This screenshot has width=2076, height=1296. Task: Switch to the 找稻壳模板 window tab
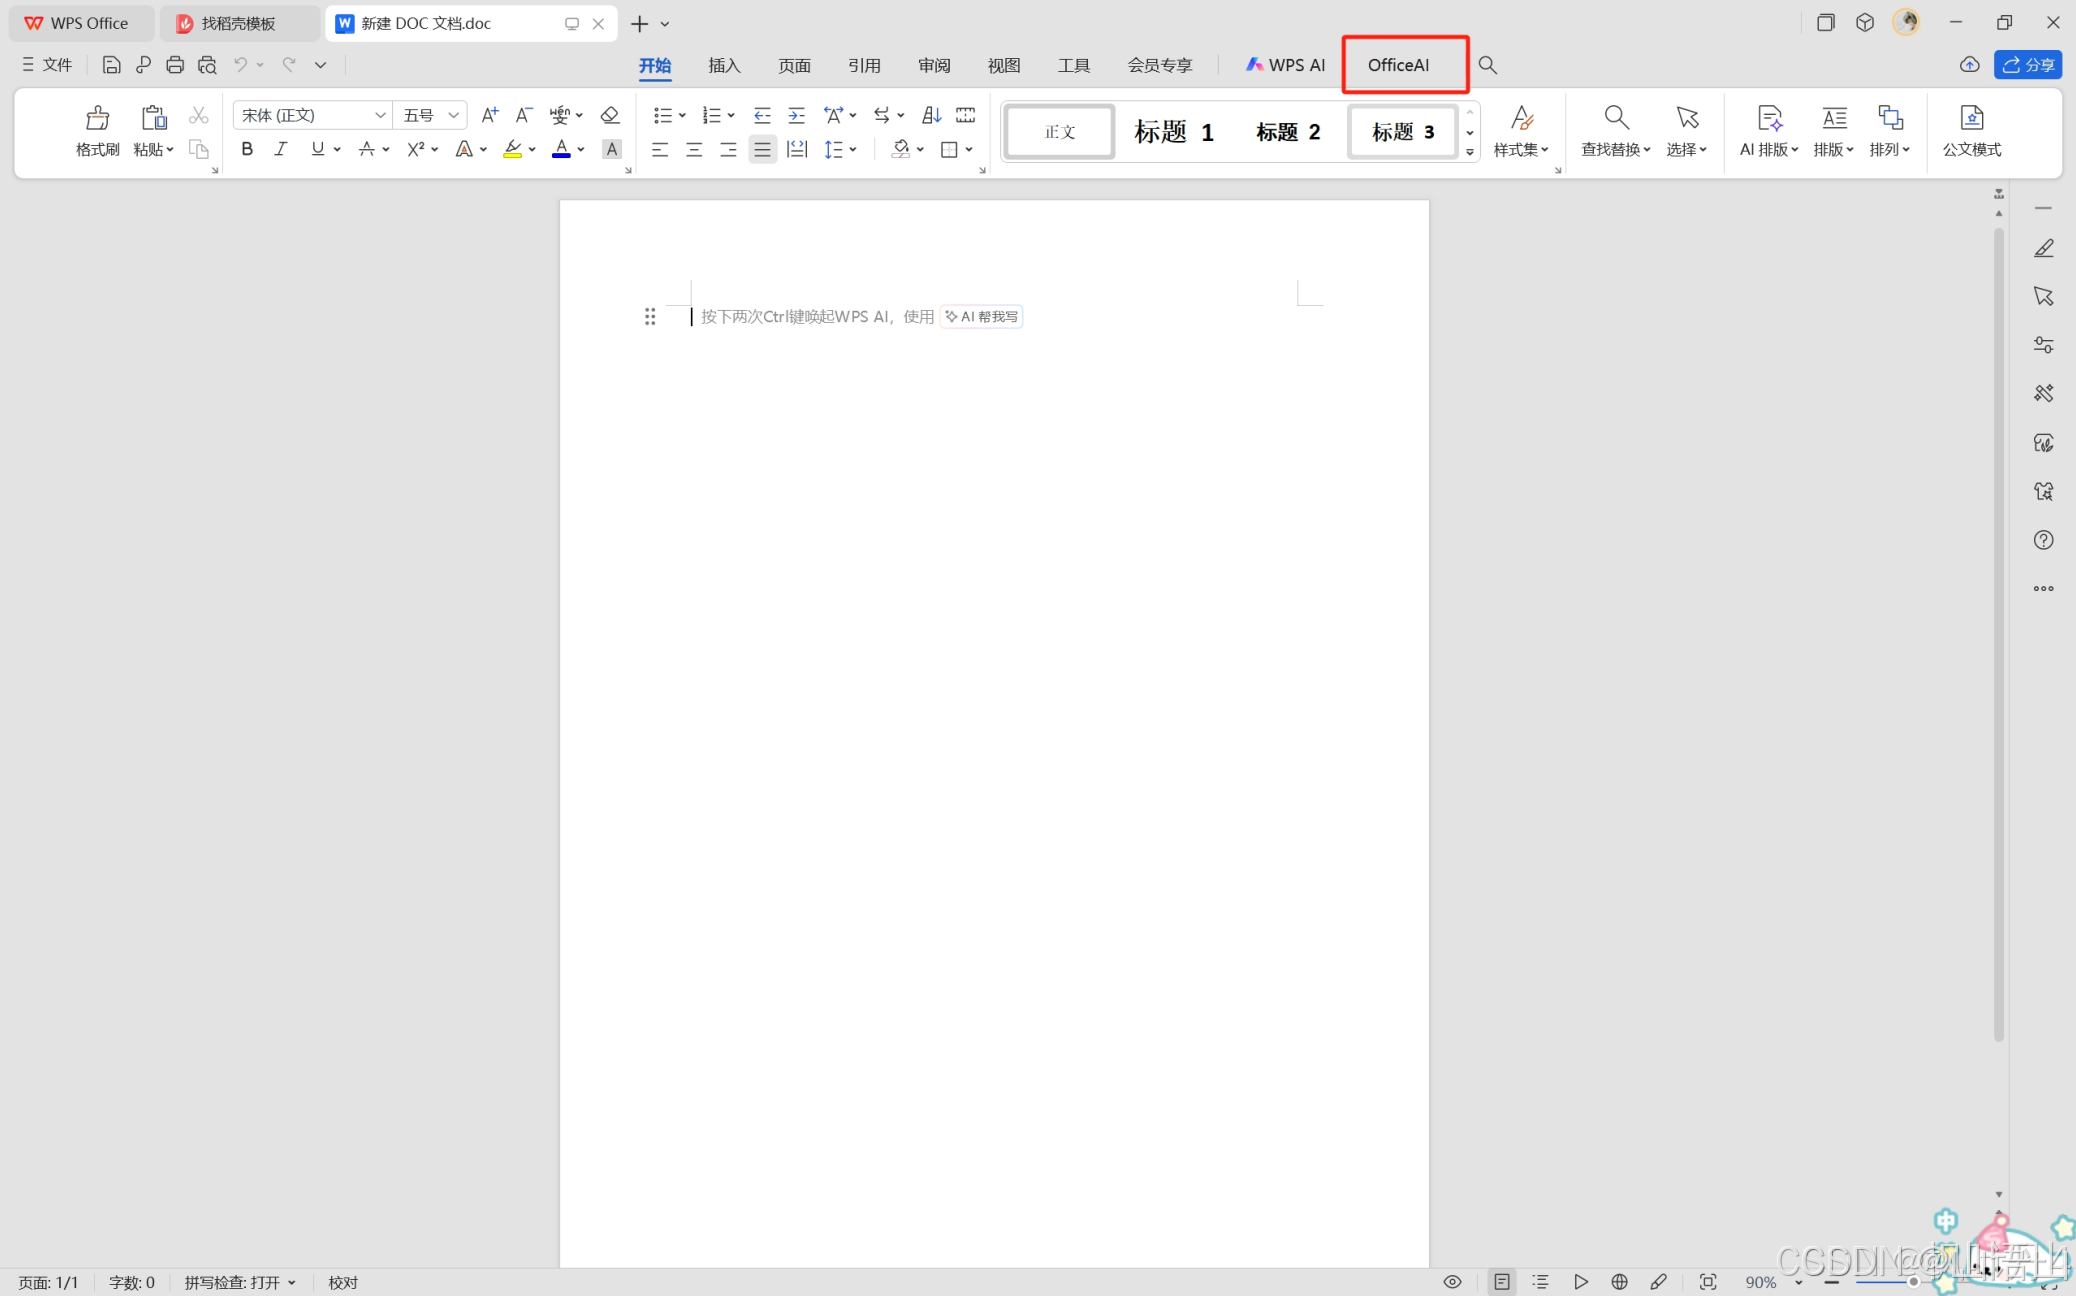240,23
